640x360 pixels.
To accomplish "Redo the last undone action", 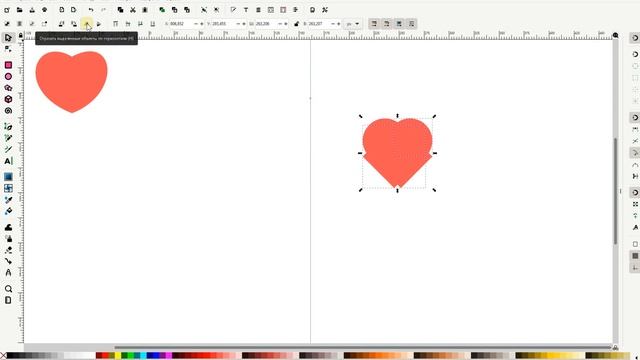I will pyautogui.click(x=103, y=10).
